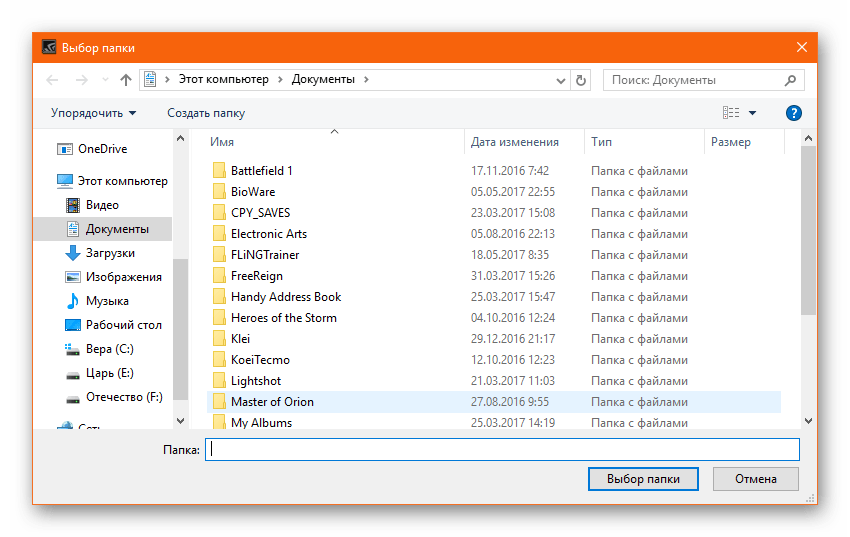Select OneDrive in navigation pane
Viewport: 850px width, 537px height.
[x=102, y=148]
